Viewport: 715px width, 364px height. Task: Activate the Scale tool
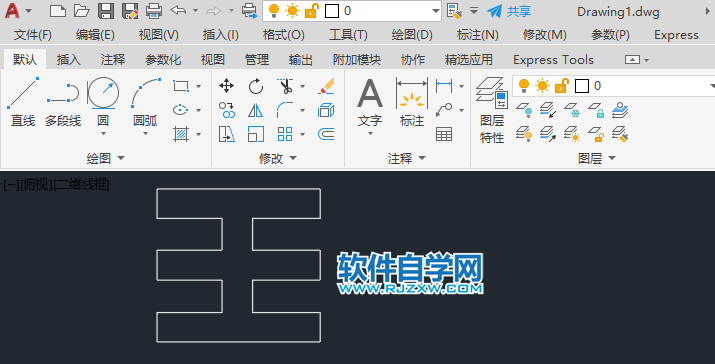click(x=256, y=134)
